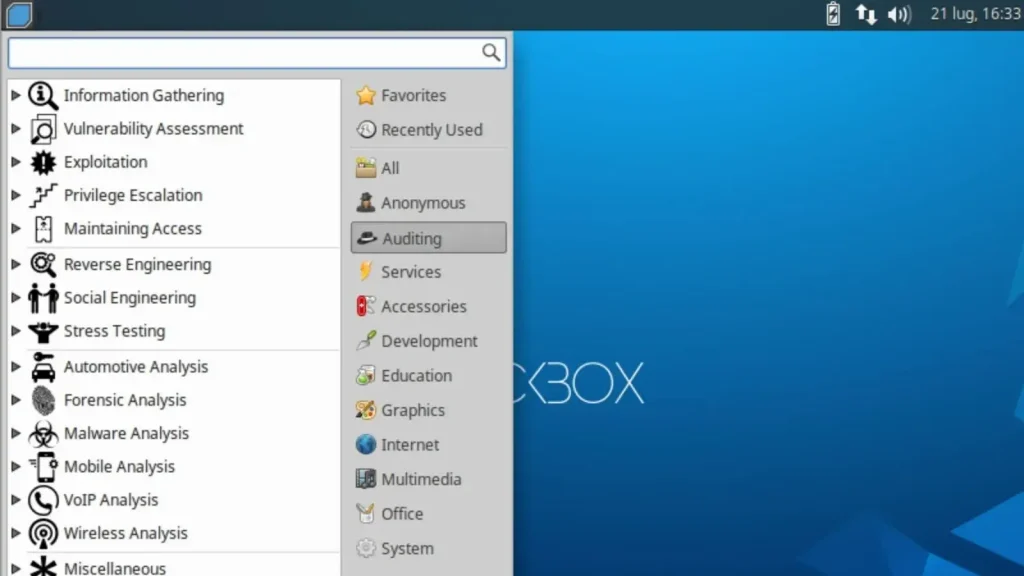Expand the Social Engineering submenu arrow
The width and height of the screenshot is (1024, 576).
point(16,298)
